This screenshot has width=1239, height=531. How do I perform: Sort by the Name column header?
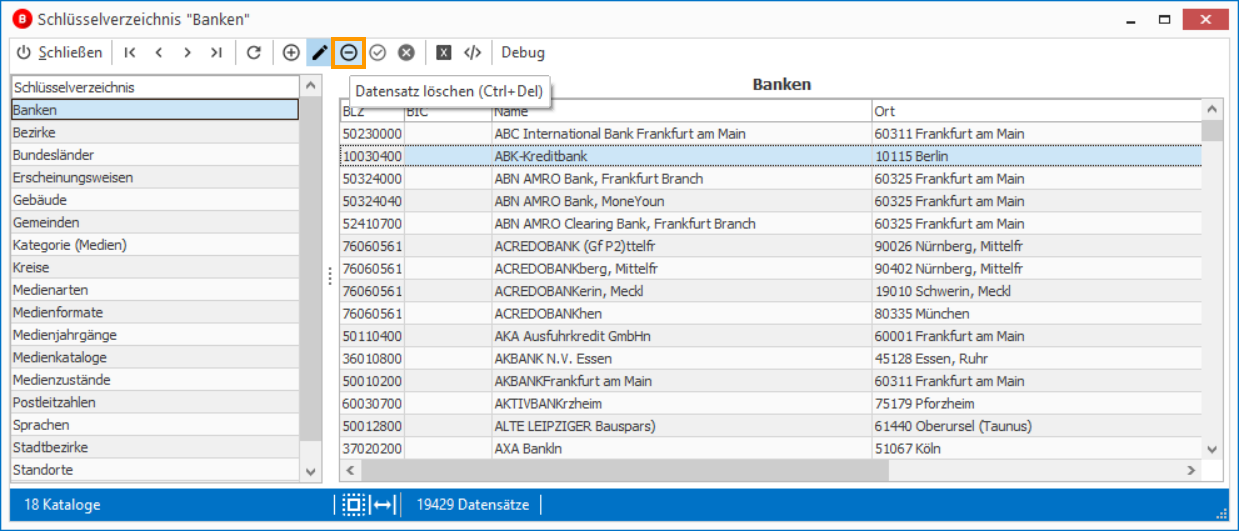point(680,111)
